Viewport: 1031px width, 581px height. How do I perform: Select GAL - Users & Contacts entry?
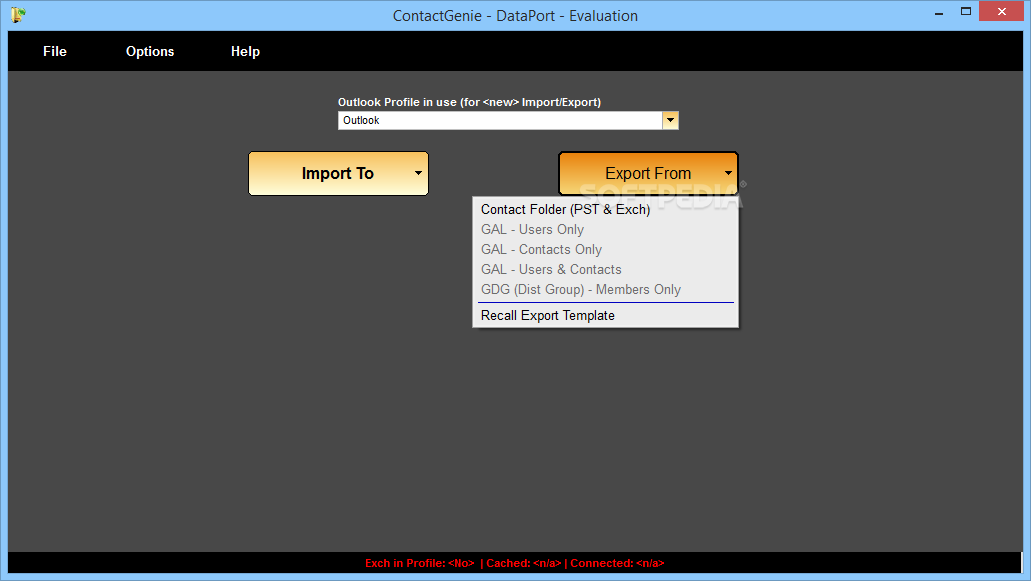pos(605,269)
